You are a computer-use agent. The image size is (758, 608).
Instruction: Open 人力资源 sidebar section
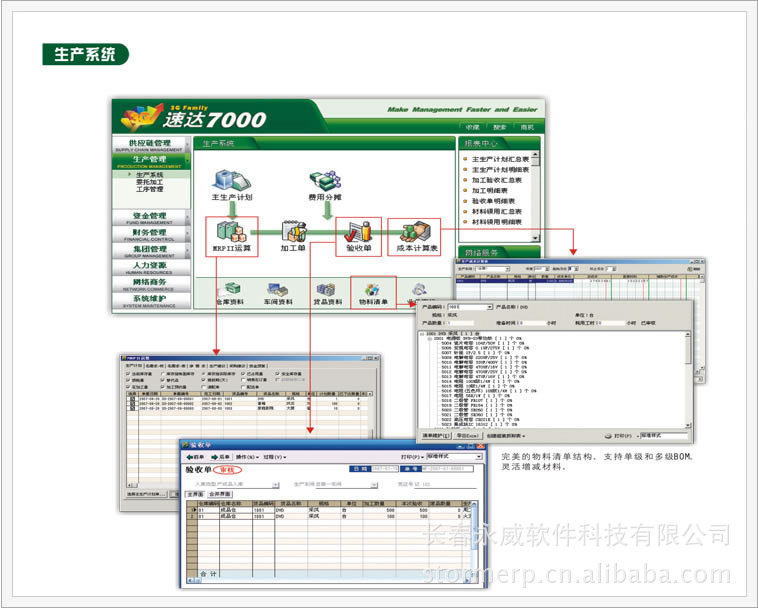tap(150, 267)
